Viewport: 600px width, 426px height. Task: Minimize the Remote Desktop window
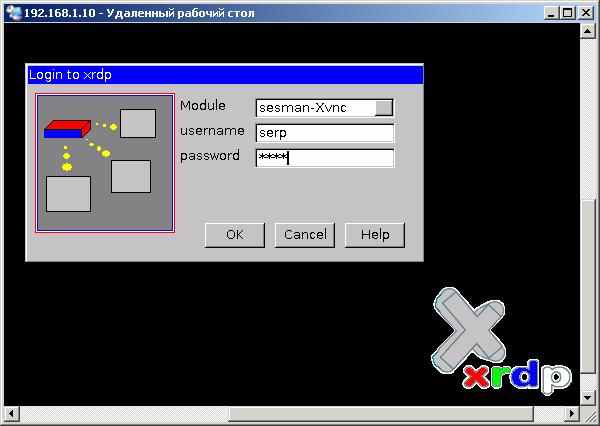[551, 13]
